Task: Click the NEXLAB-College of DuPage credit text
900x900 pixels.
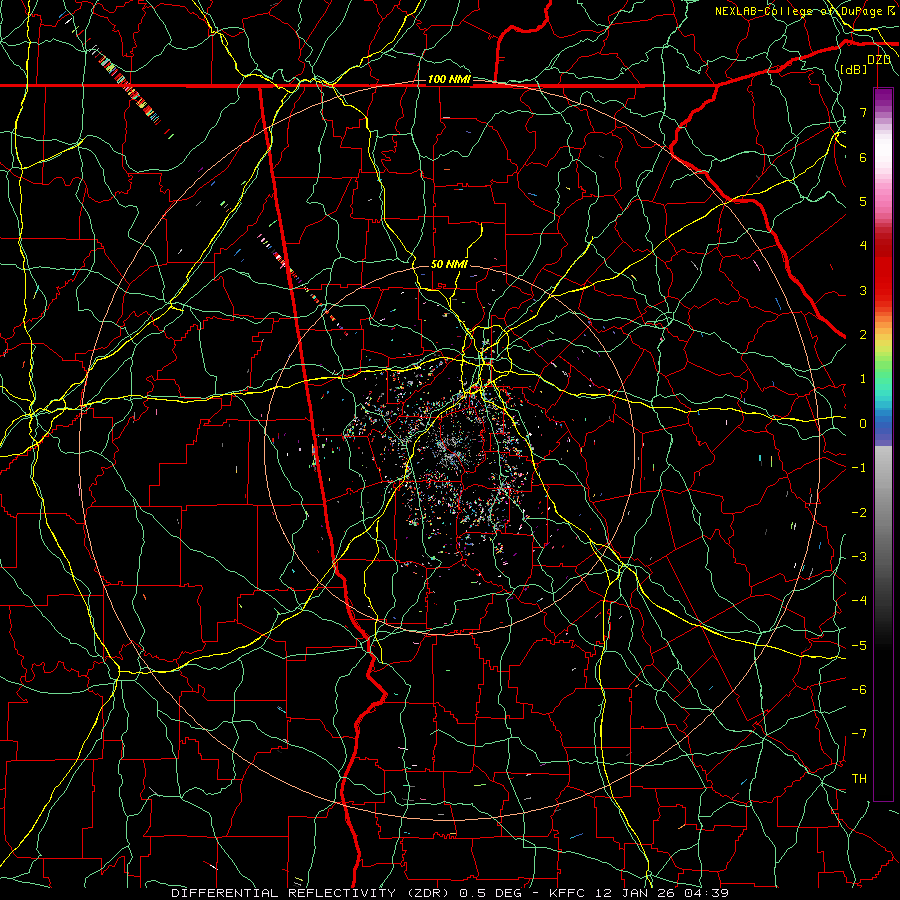Action: point(805,11)
